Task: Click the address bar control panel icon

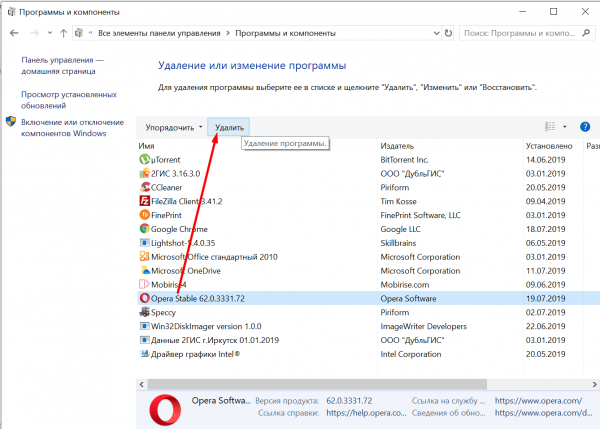Action: pos(78,33)
